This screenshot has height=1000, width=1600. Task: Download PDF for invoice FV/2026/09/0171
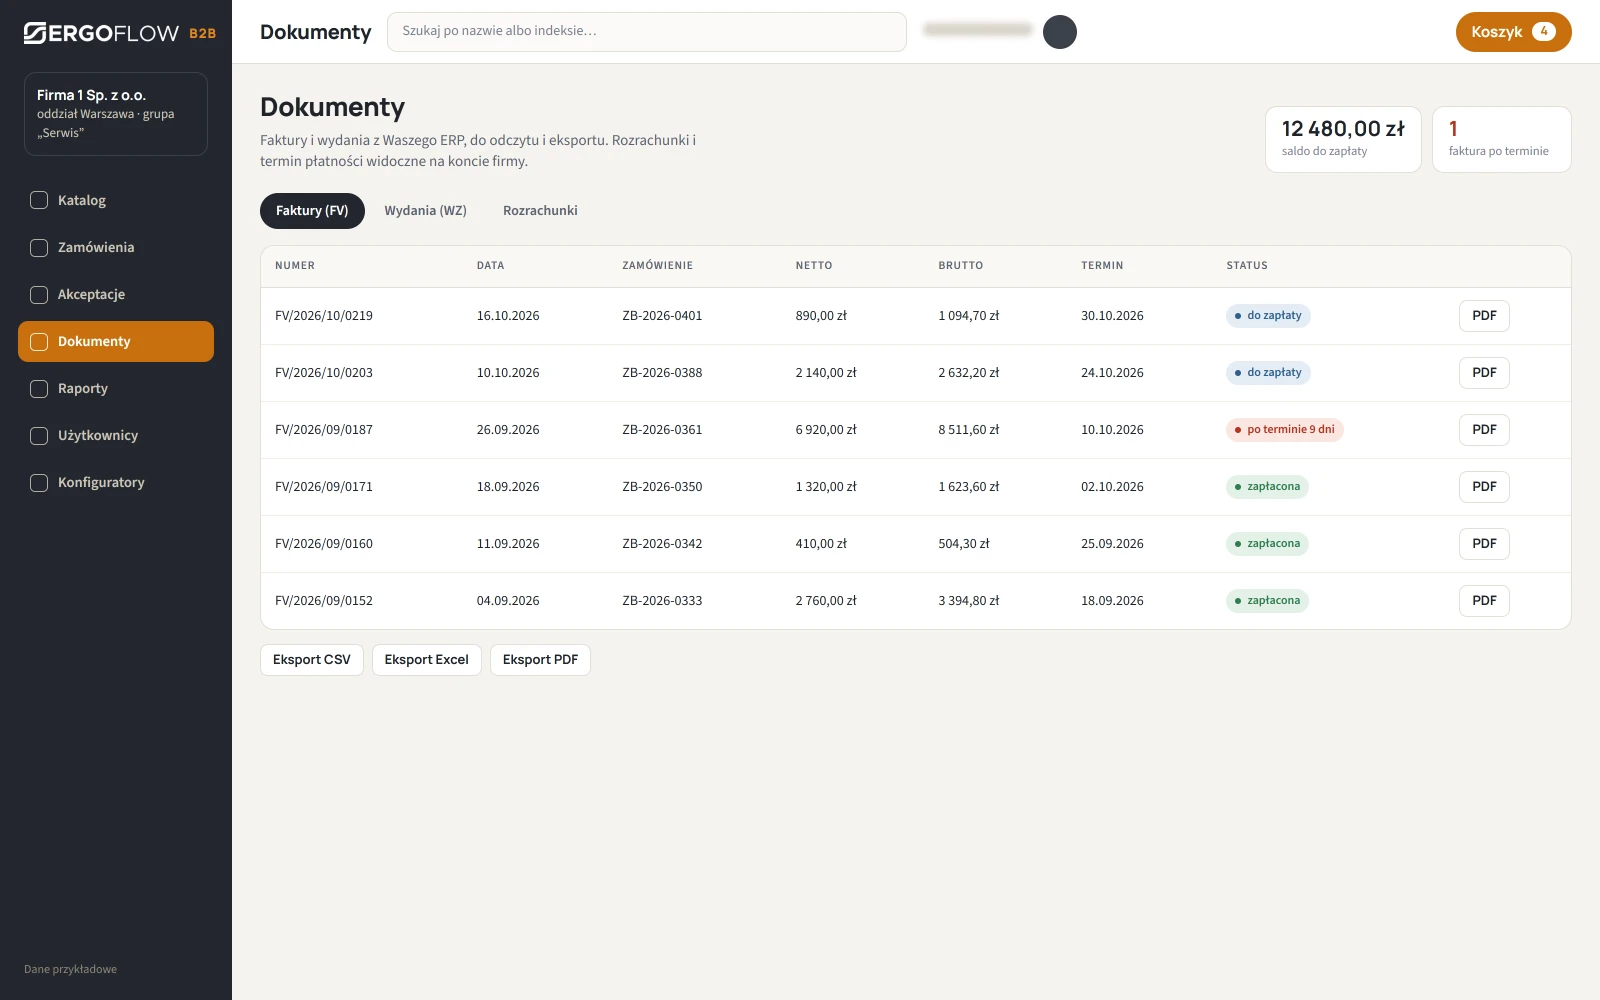[x=1484, y=487]
